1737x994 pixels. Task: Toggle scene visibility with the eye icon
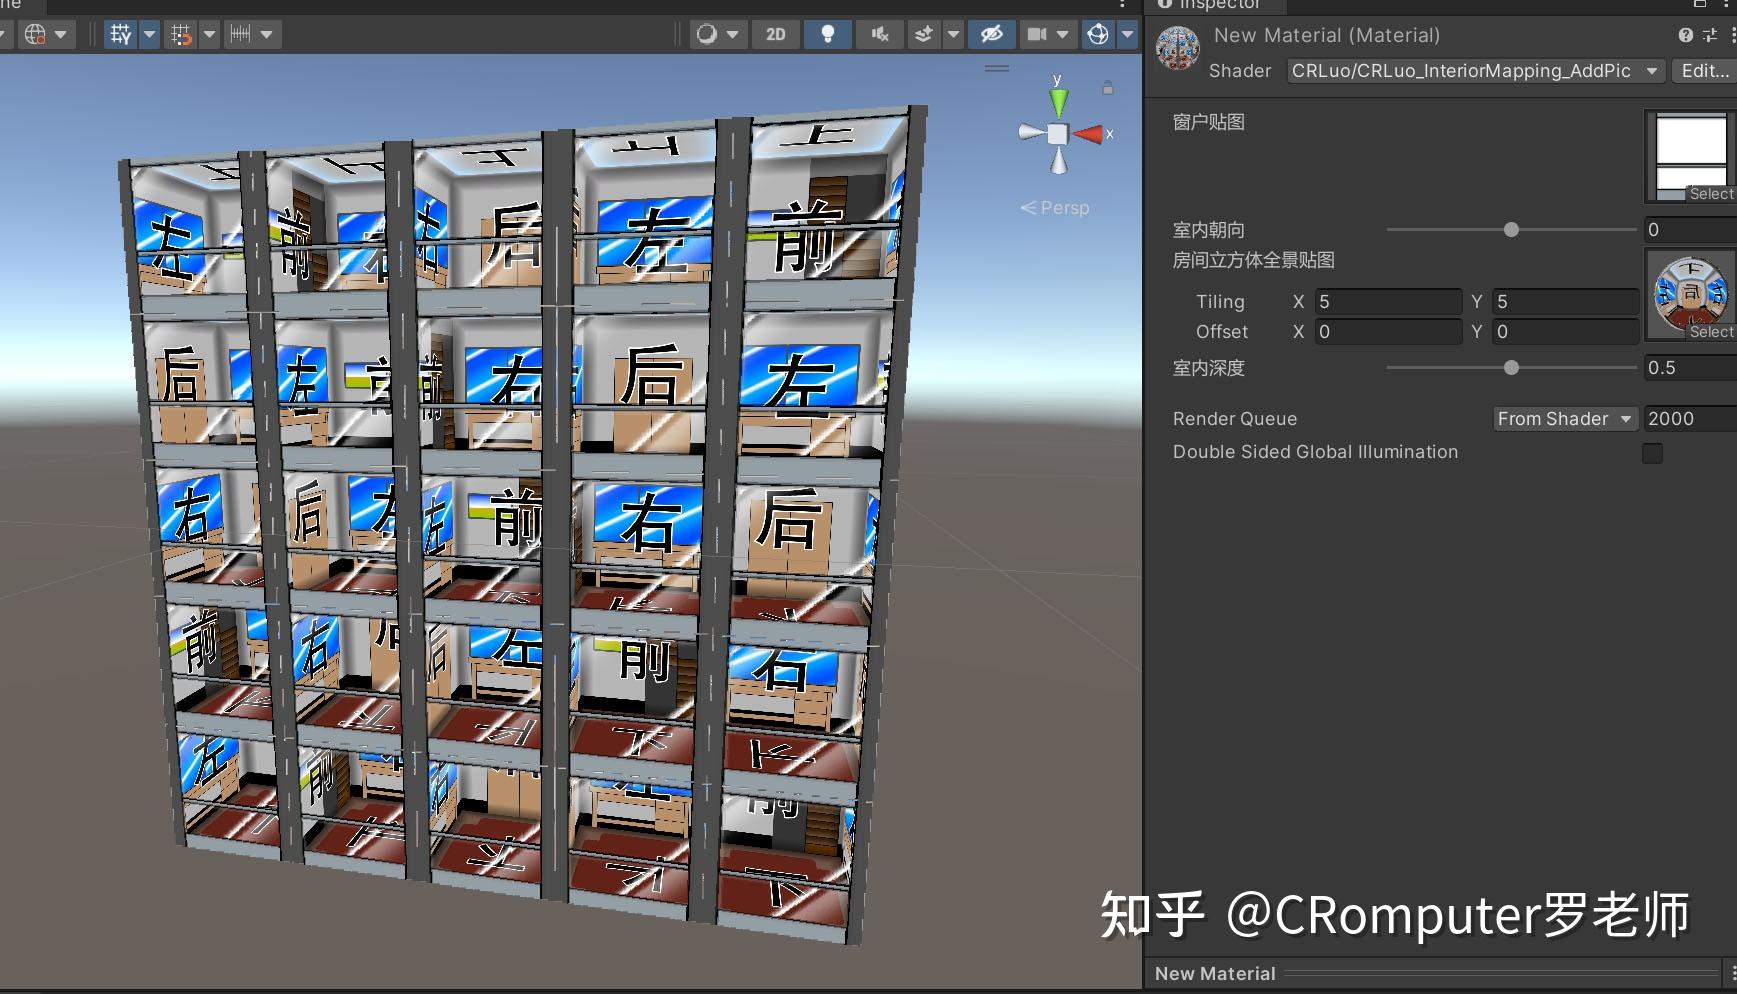coord(993,33)
